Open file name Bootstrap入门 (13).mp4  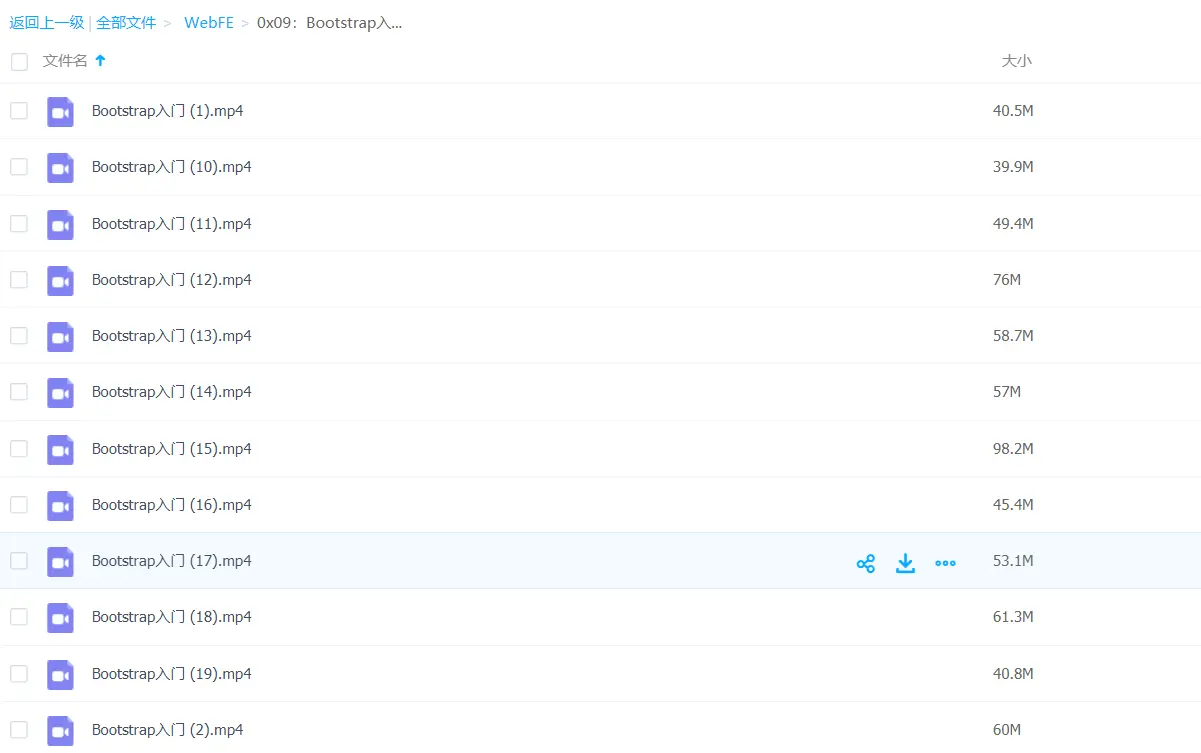coord(171,336)
